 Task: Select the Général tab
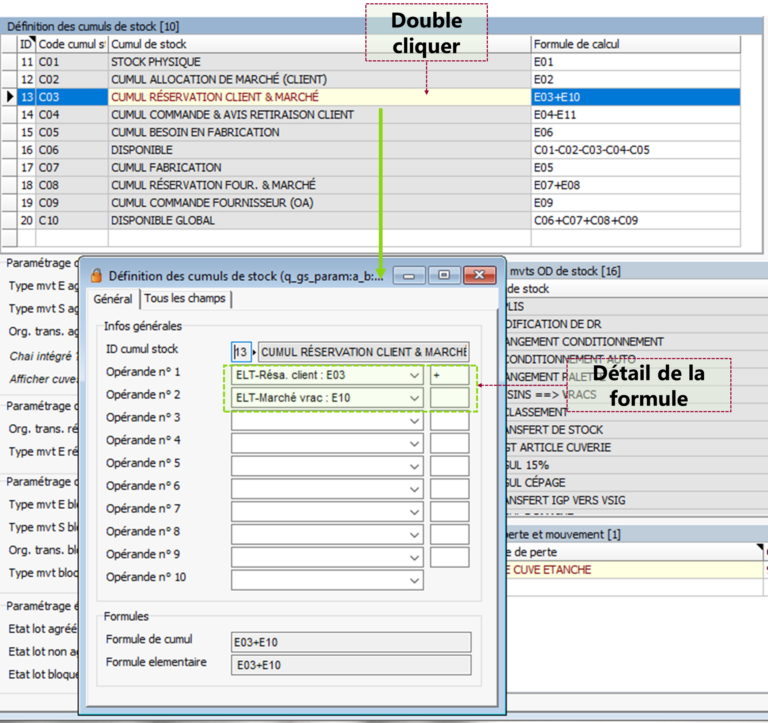point(113,299)
